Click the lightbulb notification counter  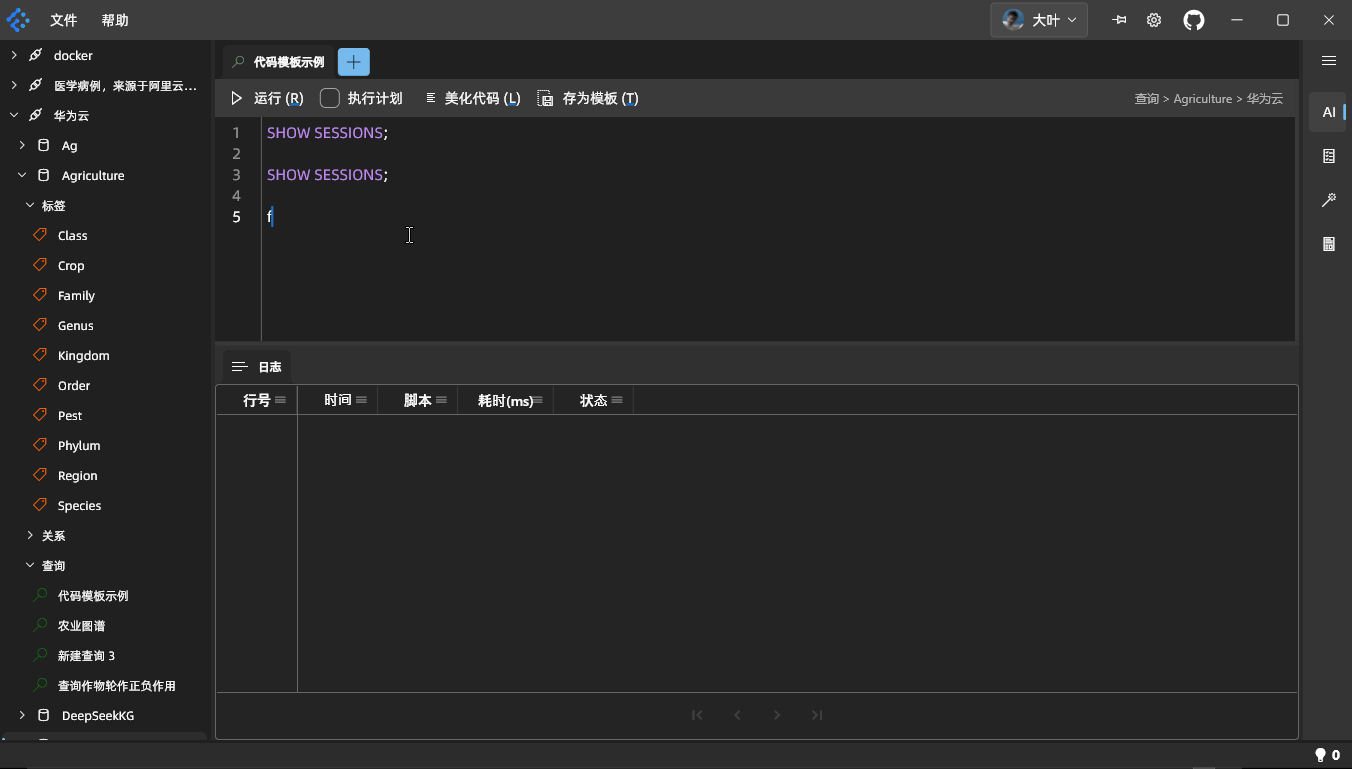[1327, 755]
